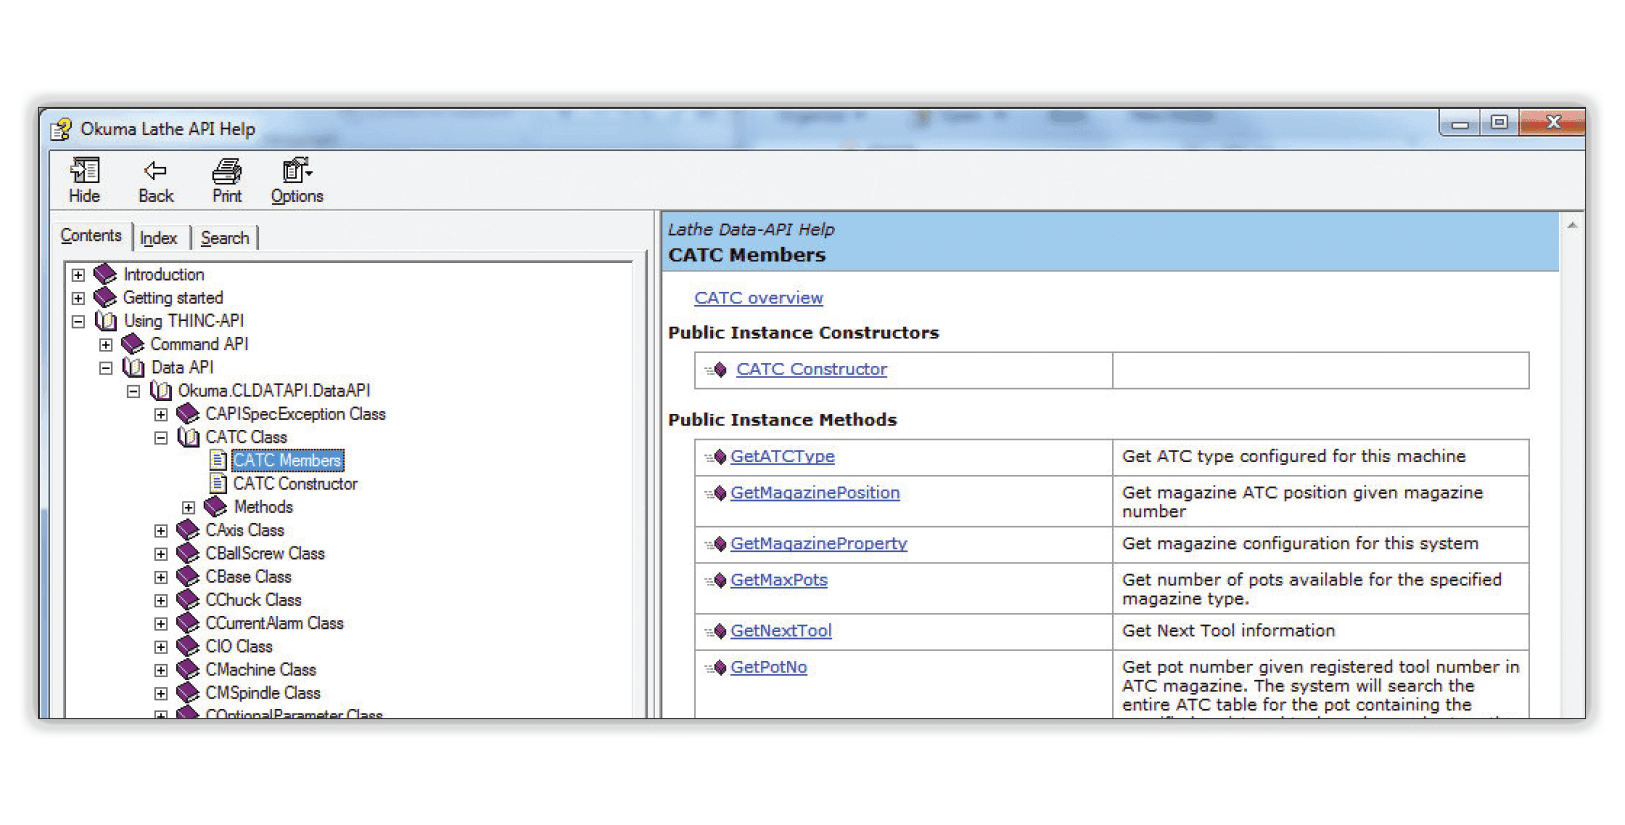Click the CMachine Class book icon

(187, 670)
